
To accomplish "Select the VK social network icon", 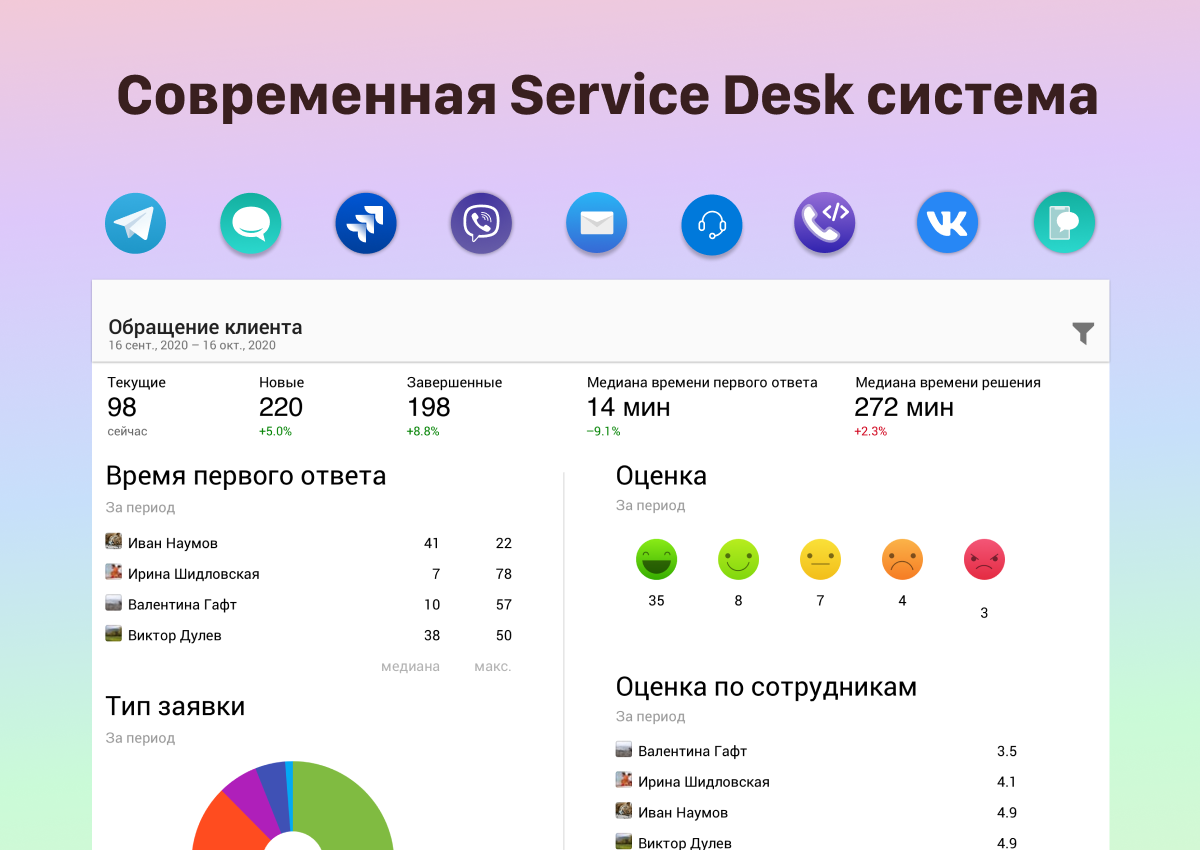I will tap(947, 223).
